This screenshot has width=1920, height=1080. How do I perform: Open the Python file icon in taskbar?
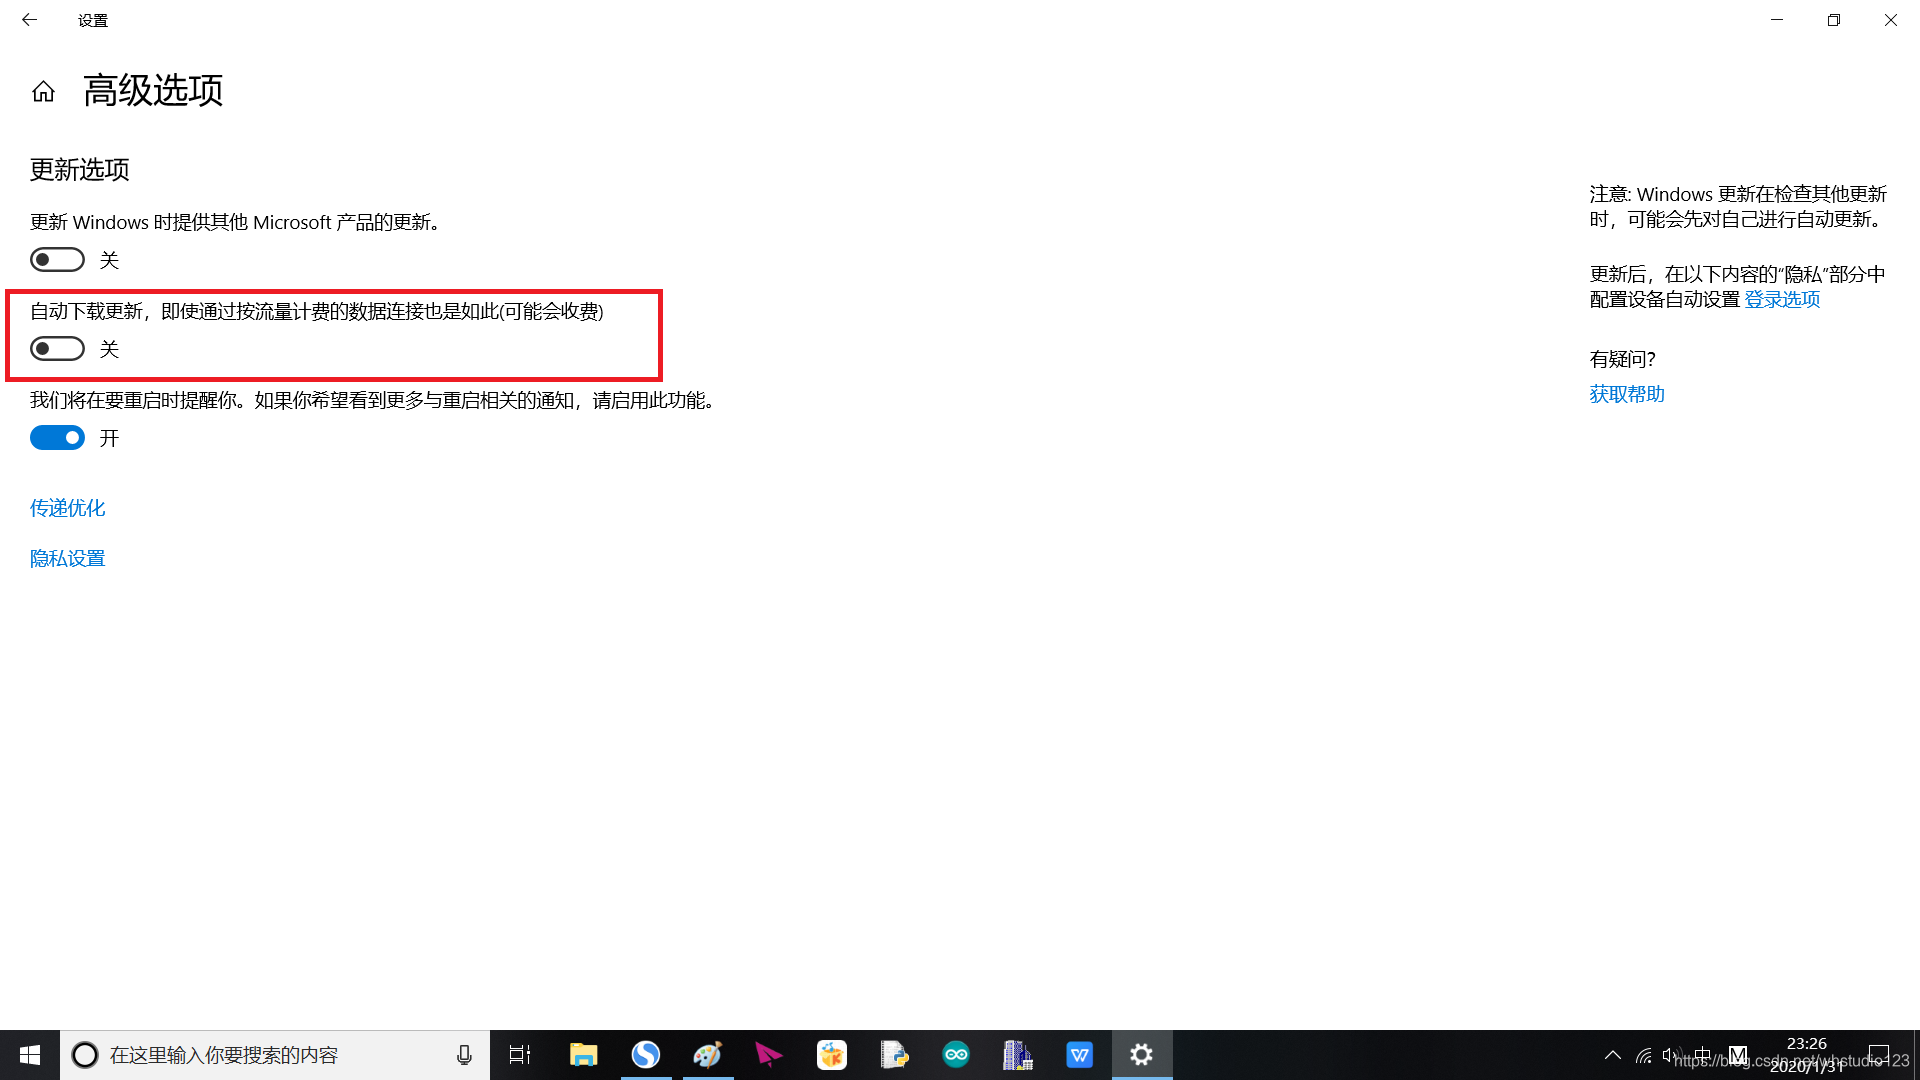(894, 1055)
